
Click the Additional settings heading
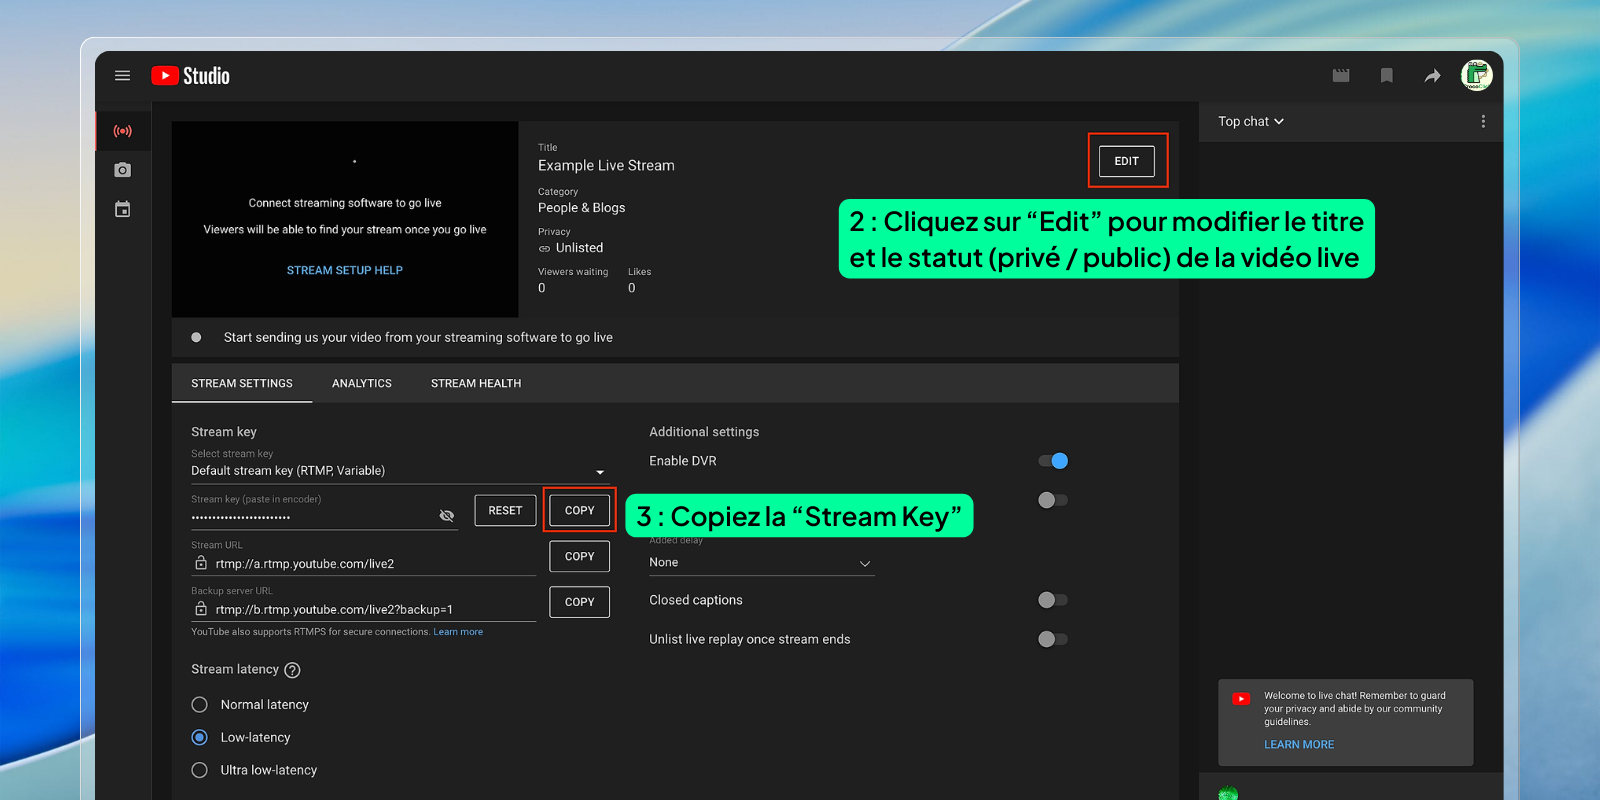(704, 432)
